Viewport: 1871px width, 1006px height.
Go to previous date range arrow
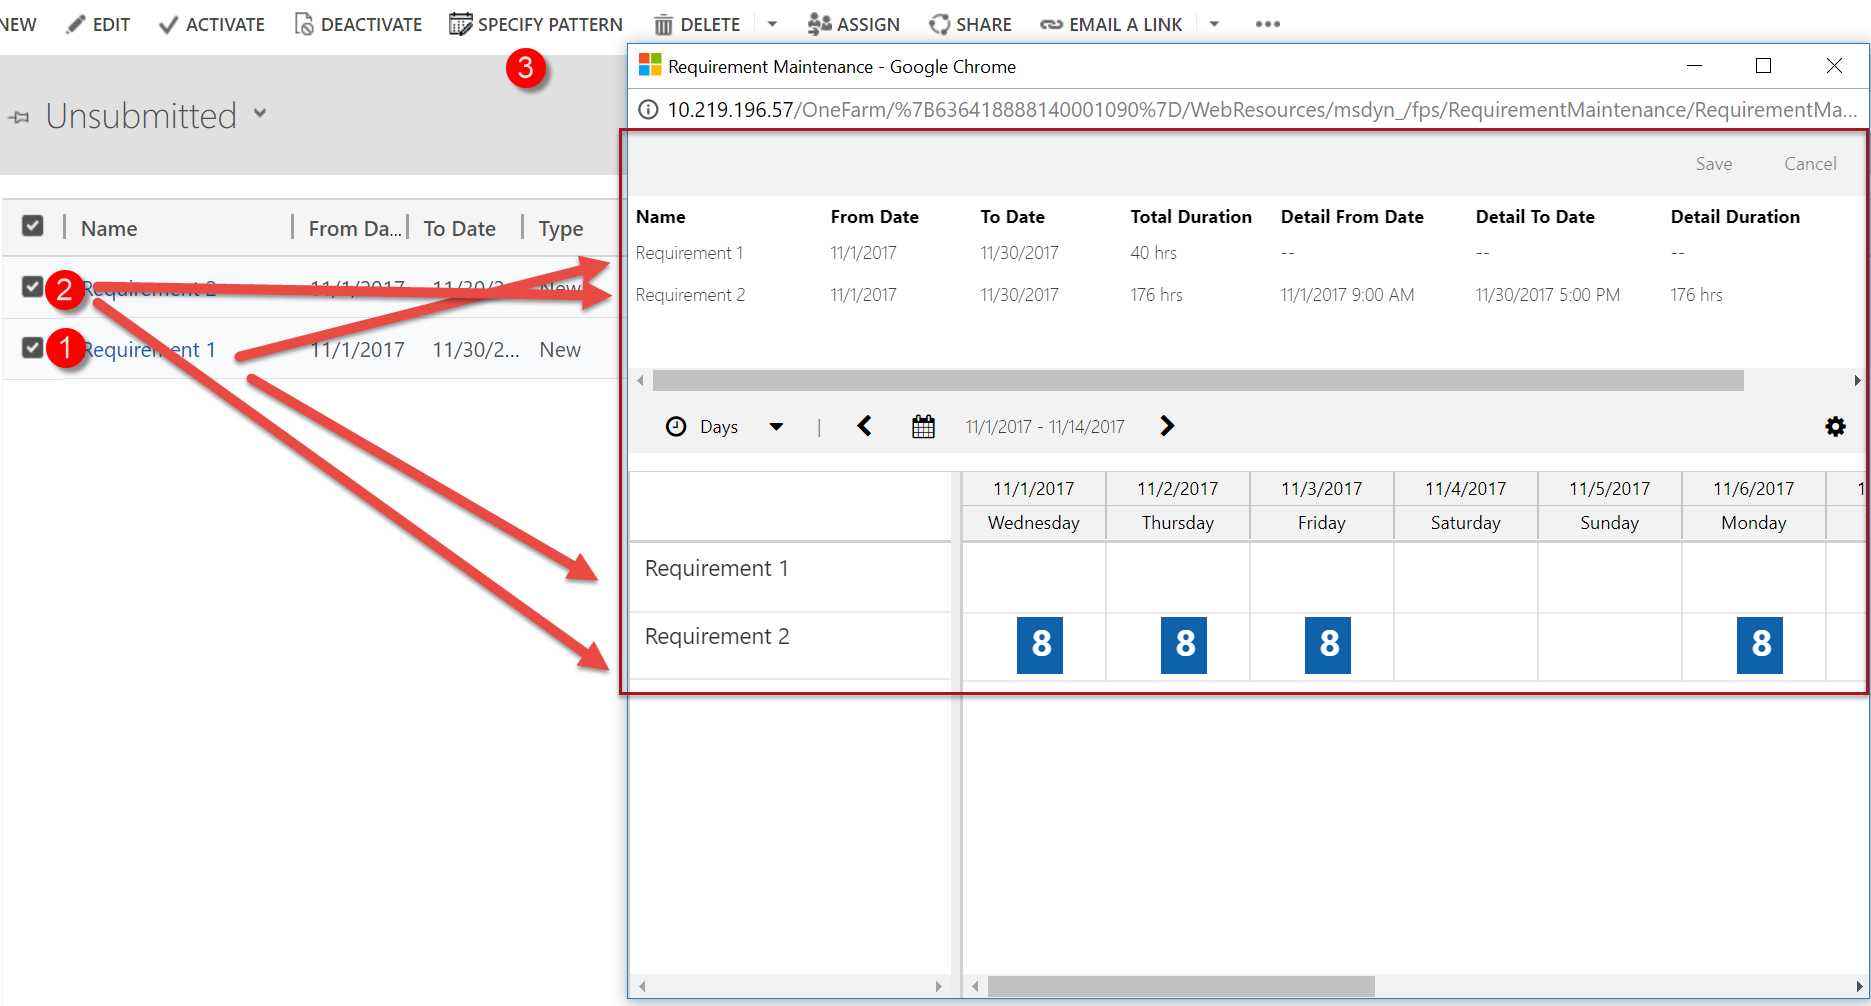pyautogui.click(x=865, y=427)
